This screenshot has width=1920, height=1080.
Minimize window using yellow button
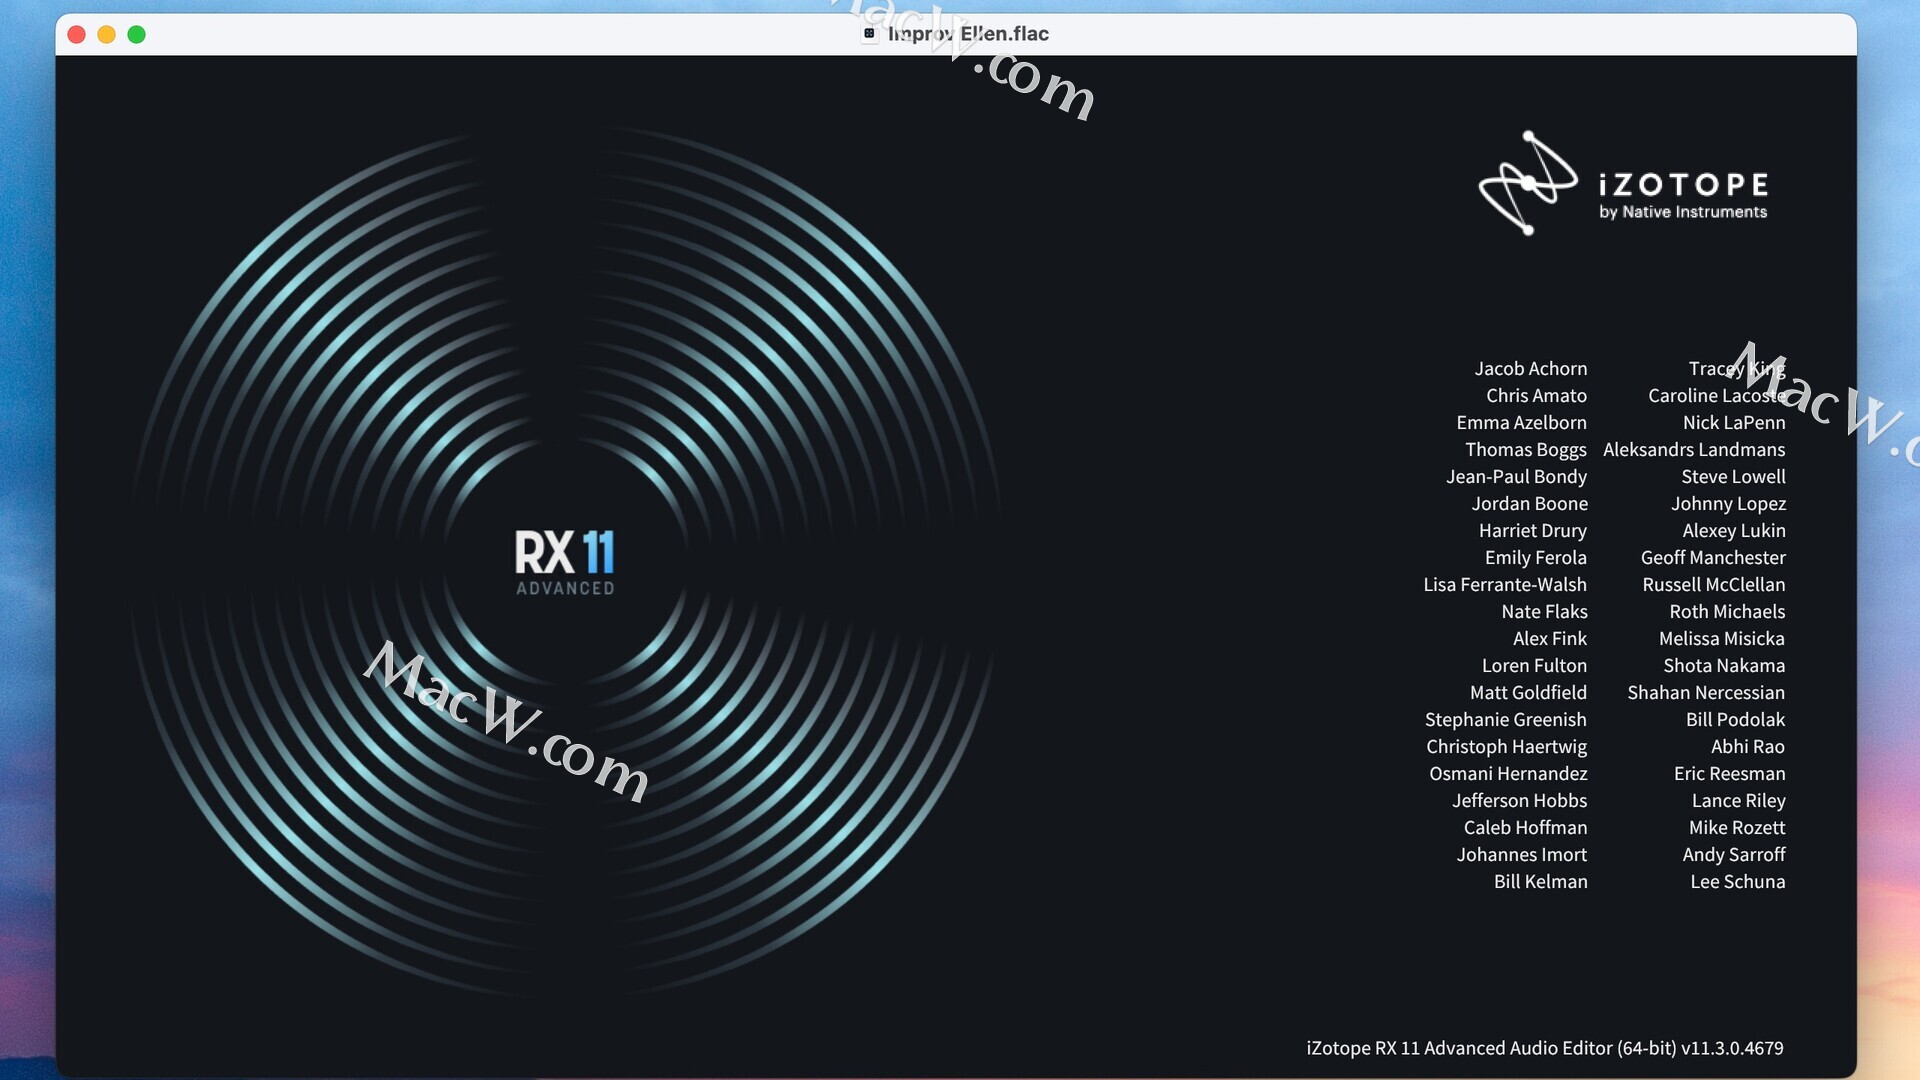106,35
